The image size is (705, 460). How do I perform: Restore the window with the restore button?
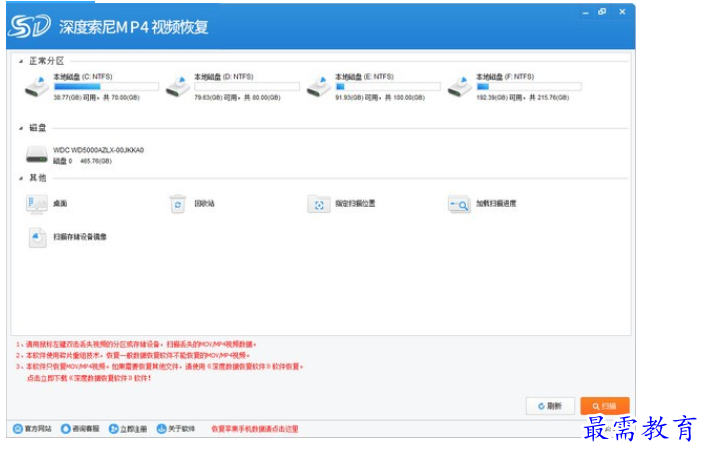(x=602, y=12)
